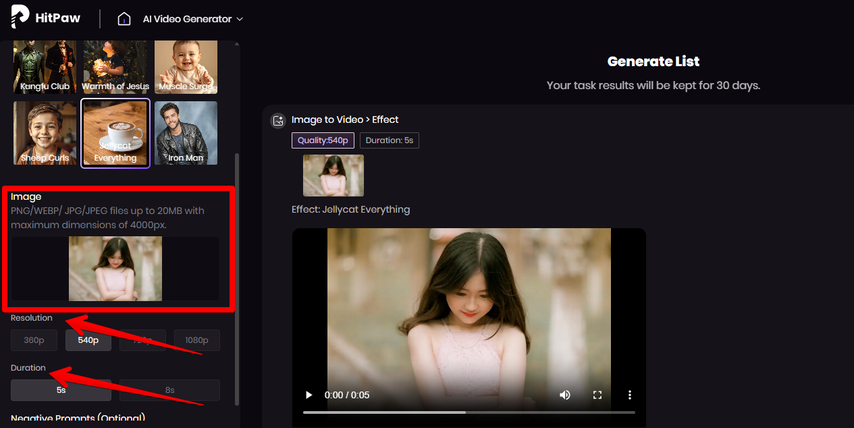Click the HitPaw logo
The image size is (854, 428).
pyautogui.click(x=45, y=19)
